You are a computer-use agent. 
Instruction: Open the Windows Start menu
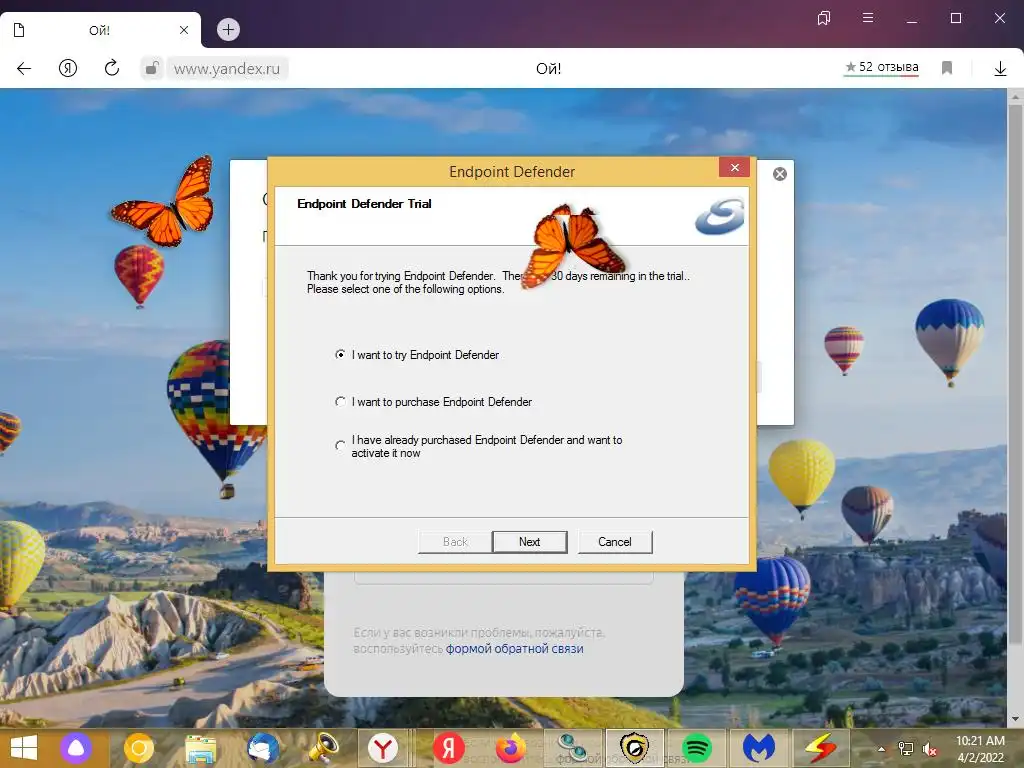point(24,748)
